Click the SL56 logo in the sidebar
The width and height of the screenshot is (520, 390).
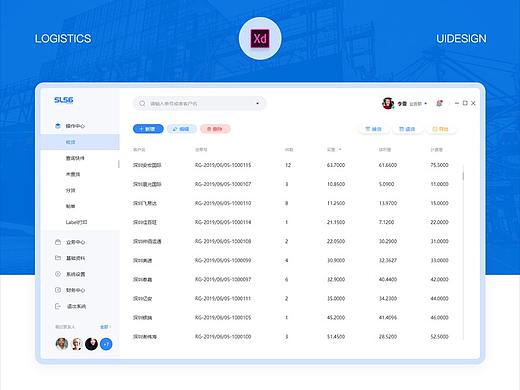(64, 100)
